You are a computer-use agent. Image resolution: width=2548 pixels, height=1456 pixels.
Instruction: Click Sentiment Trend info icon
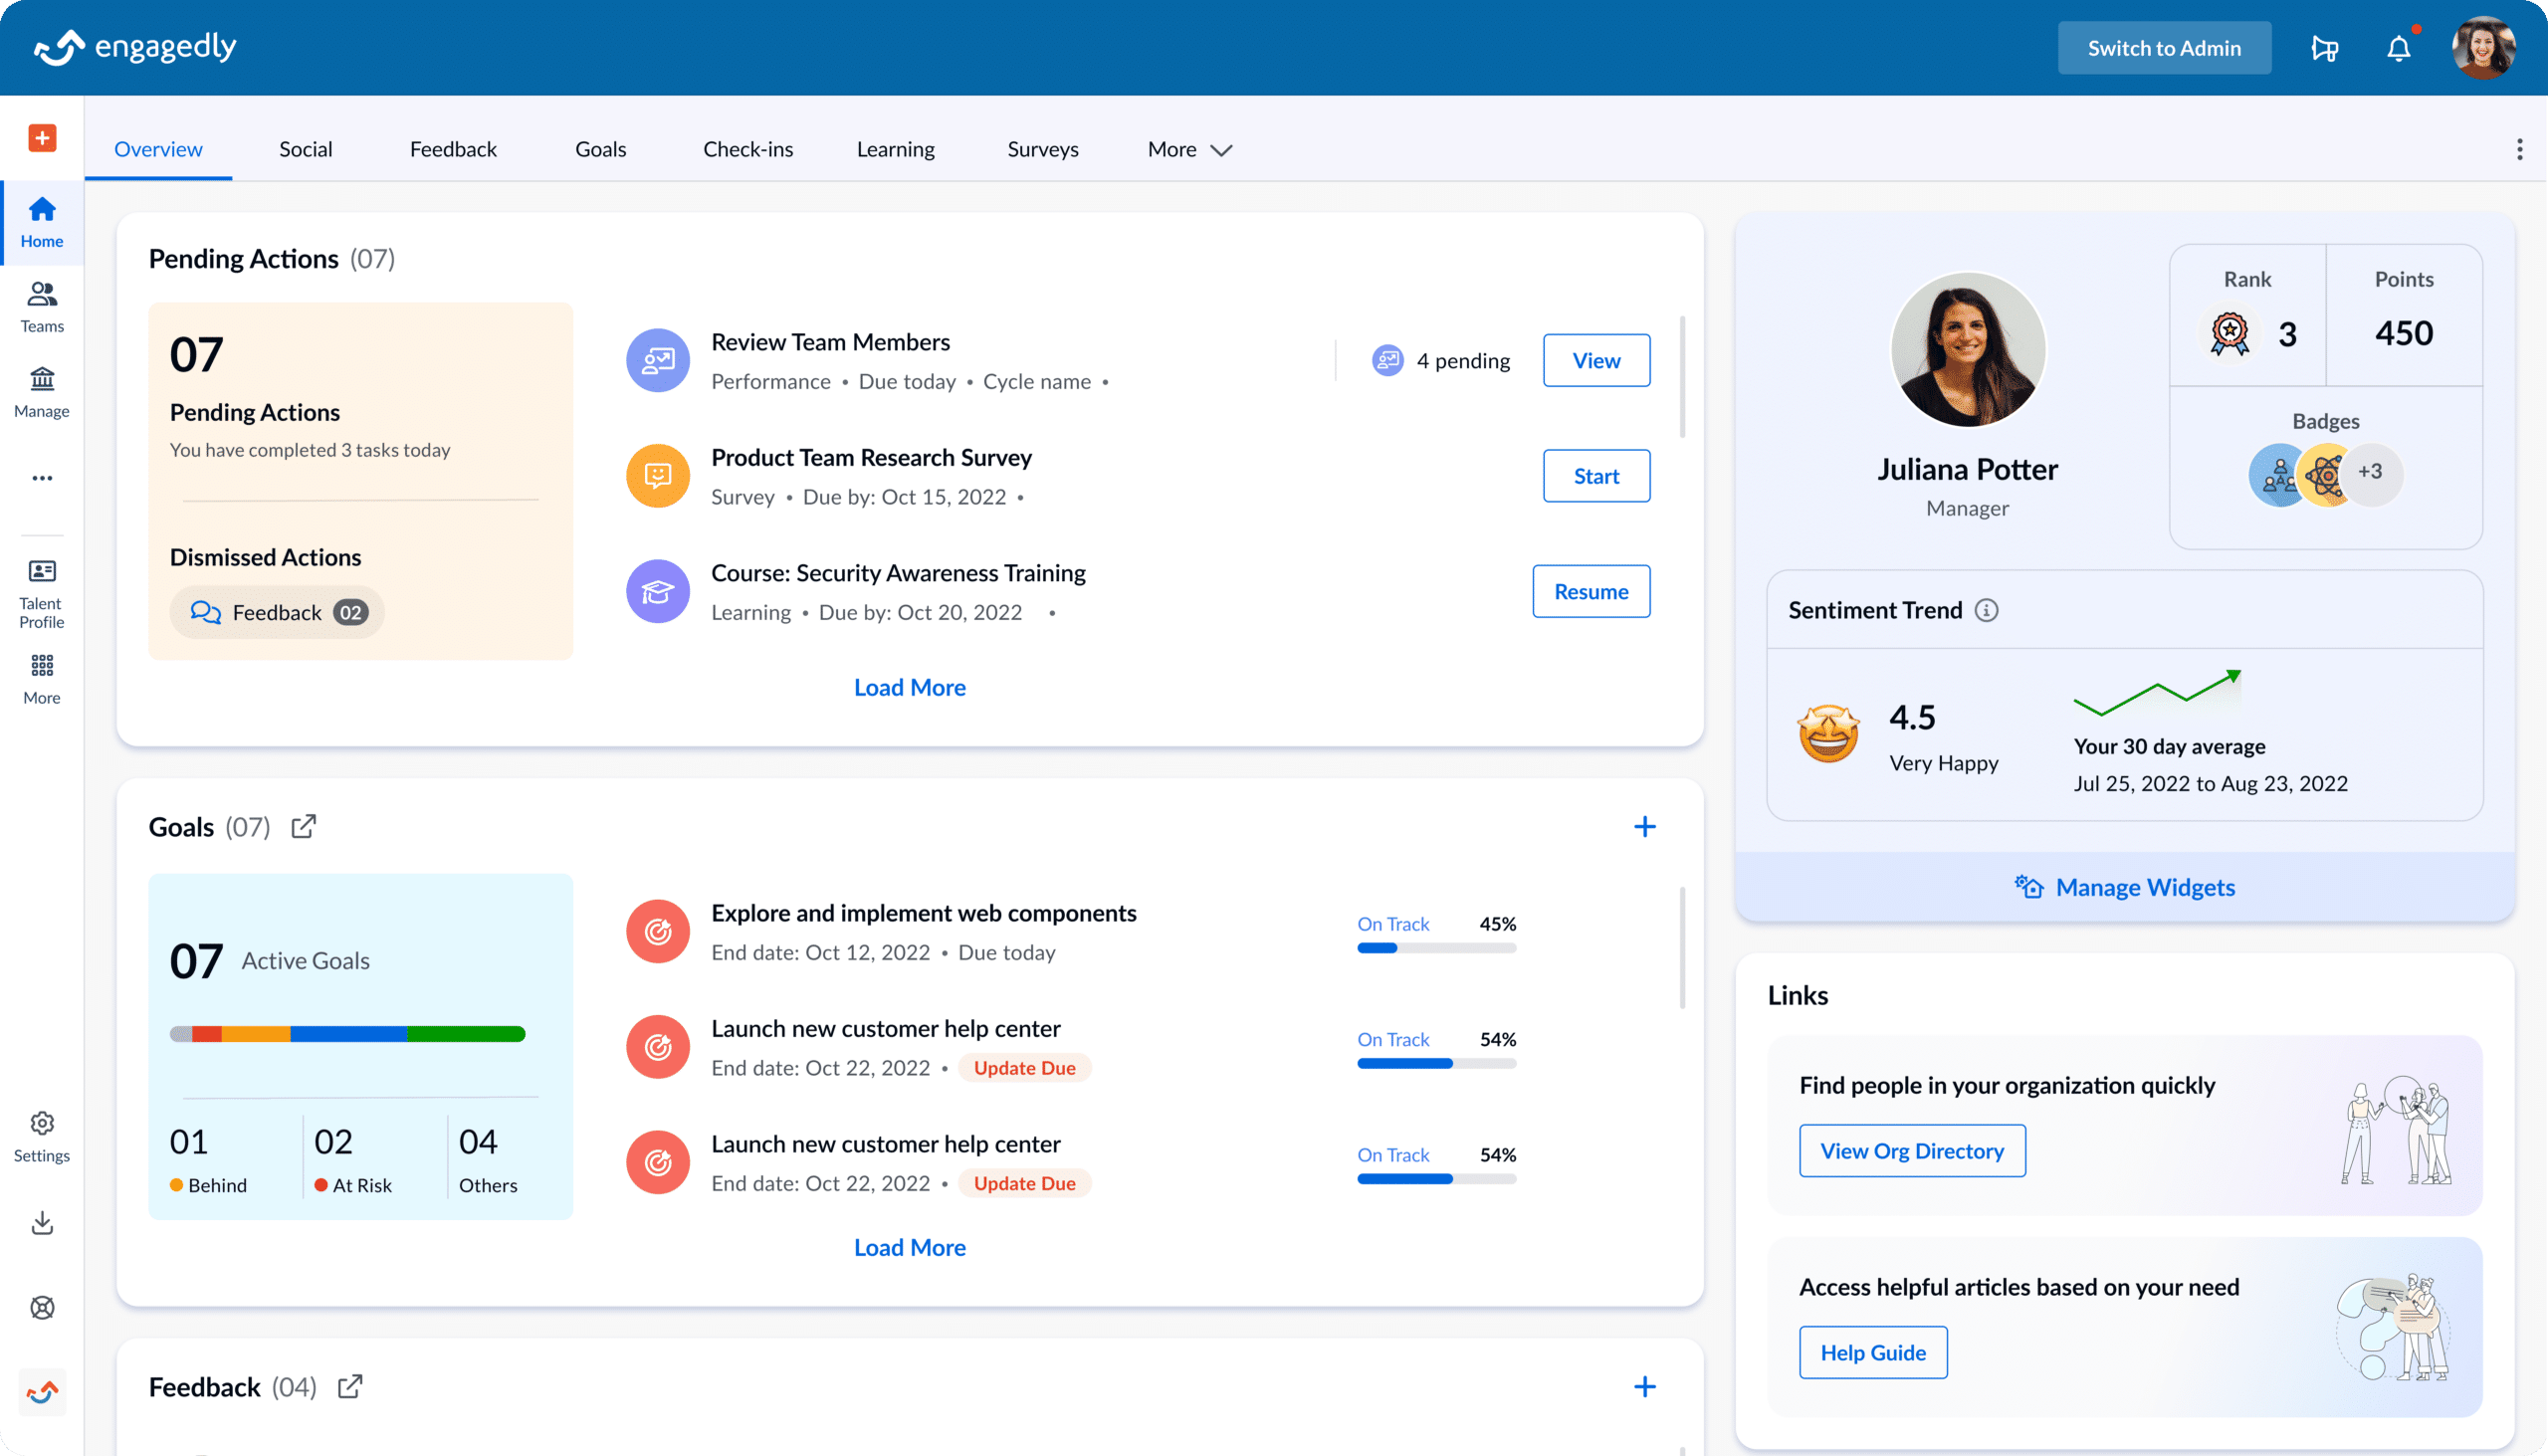pos(1986,610)
